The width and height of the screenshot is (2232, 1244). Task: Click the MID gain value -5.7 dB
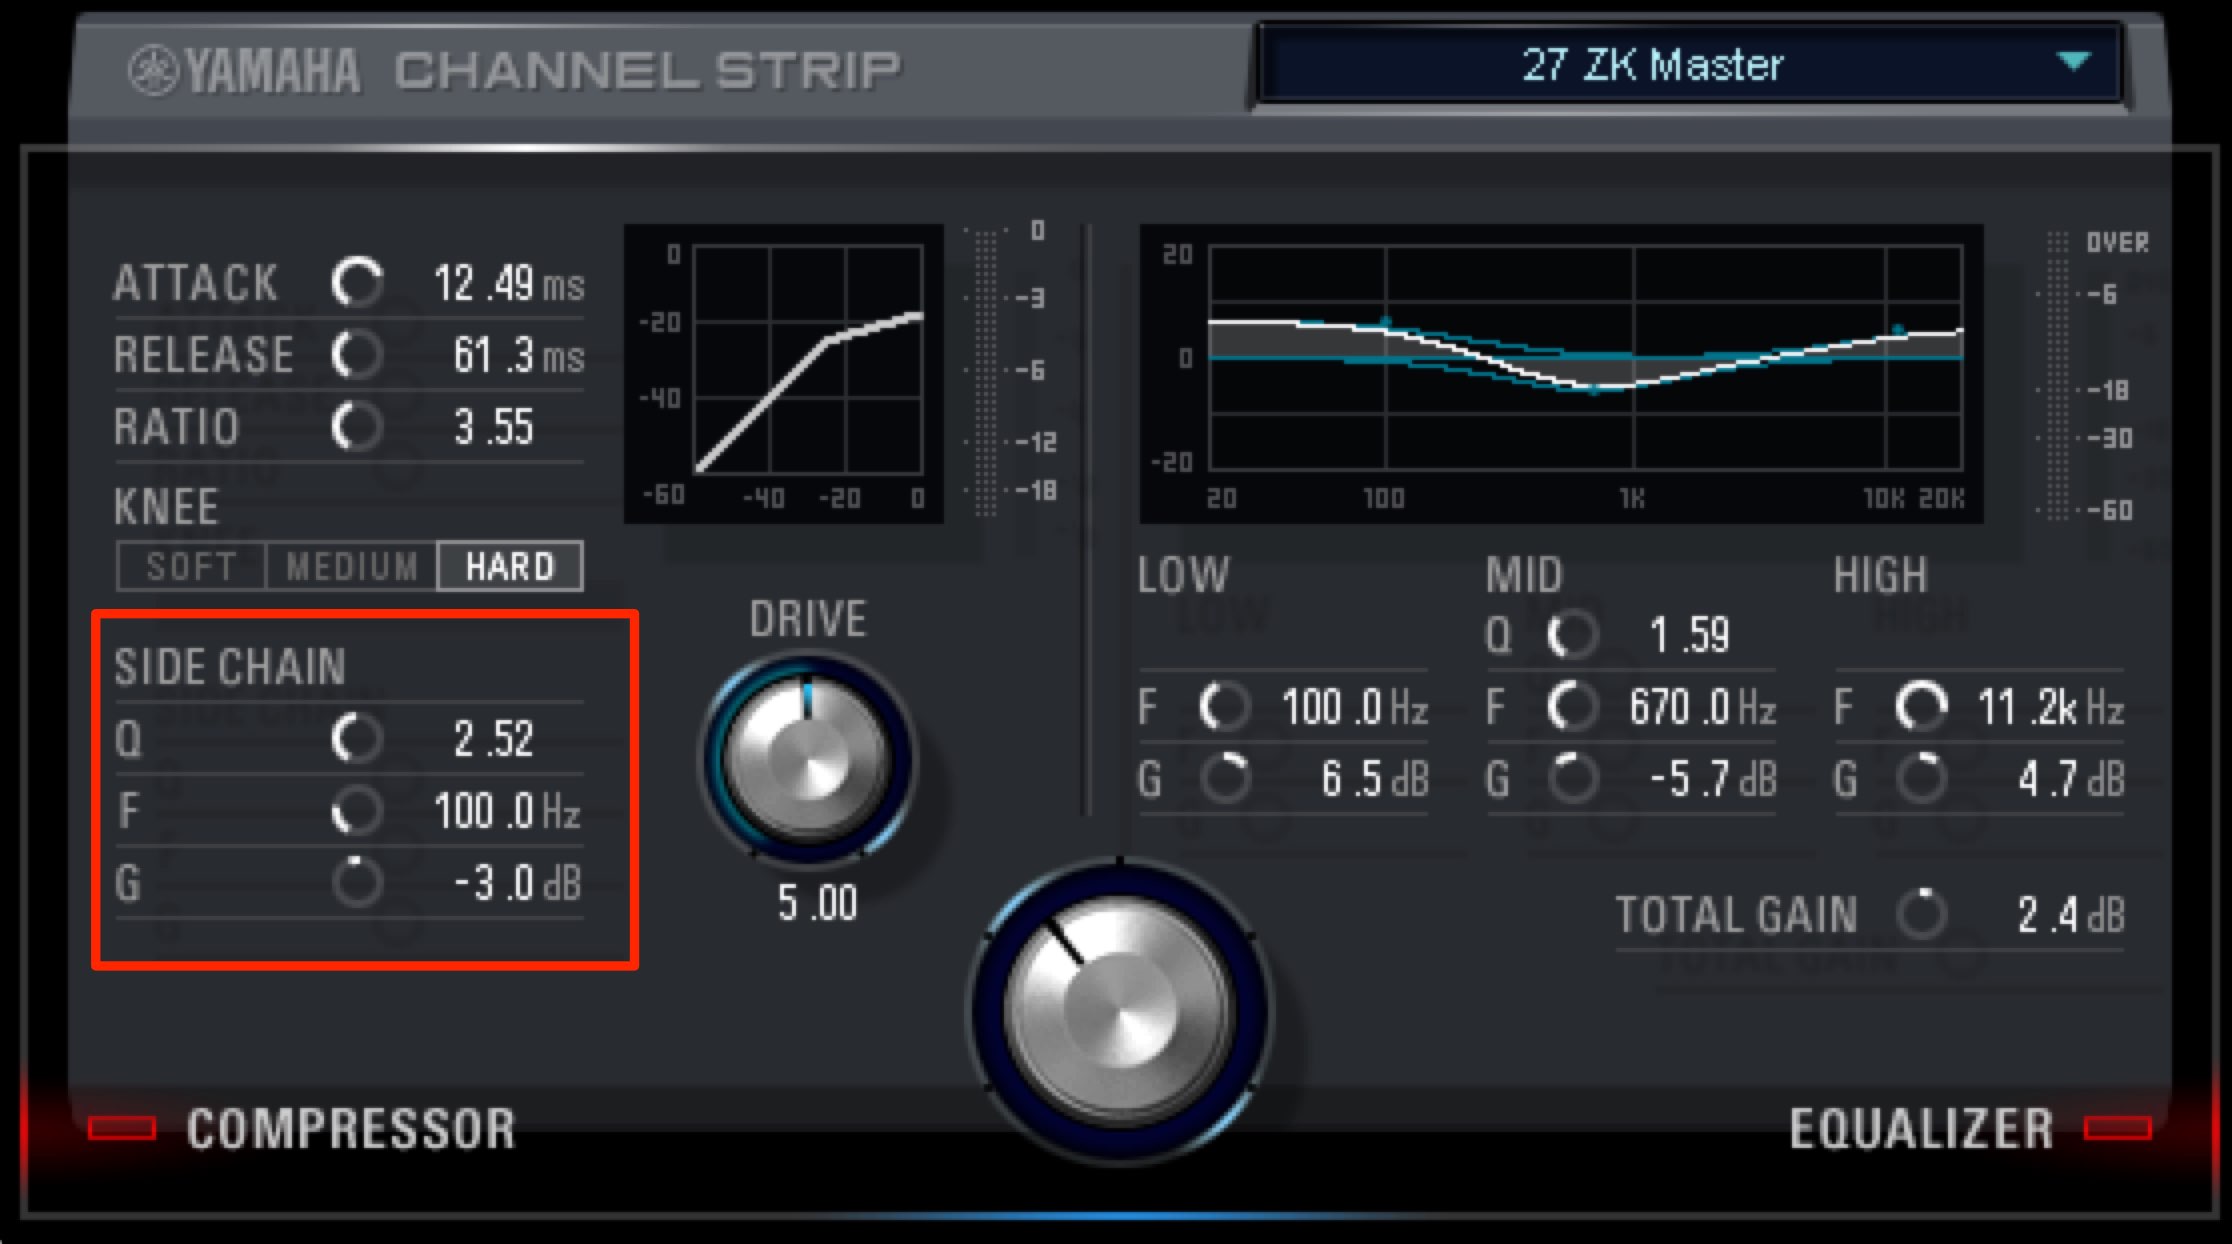(x=1713, y=780)
